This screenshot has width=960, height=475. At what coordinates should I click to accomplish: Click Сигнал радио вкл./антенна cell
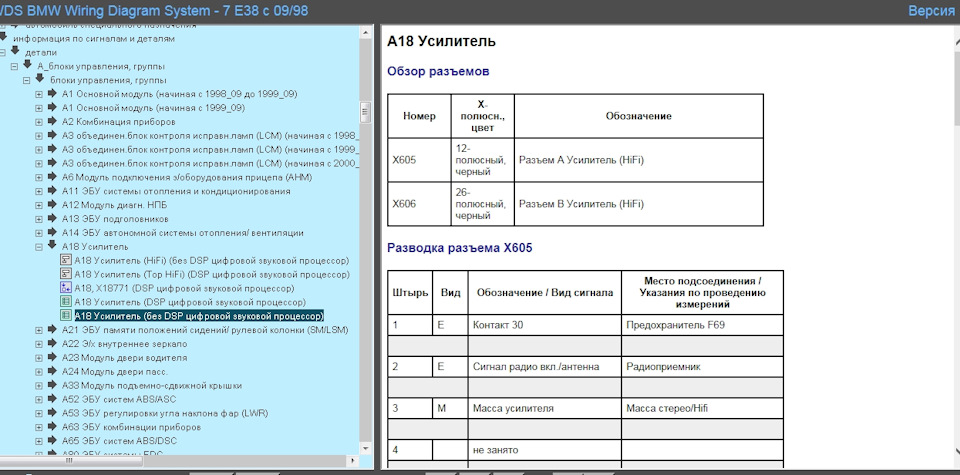pyautogui.click(x=545, y=367)
